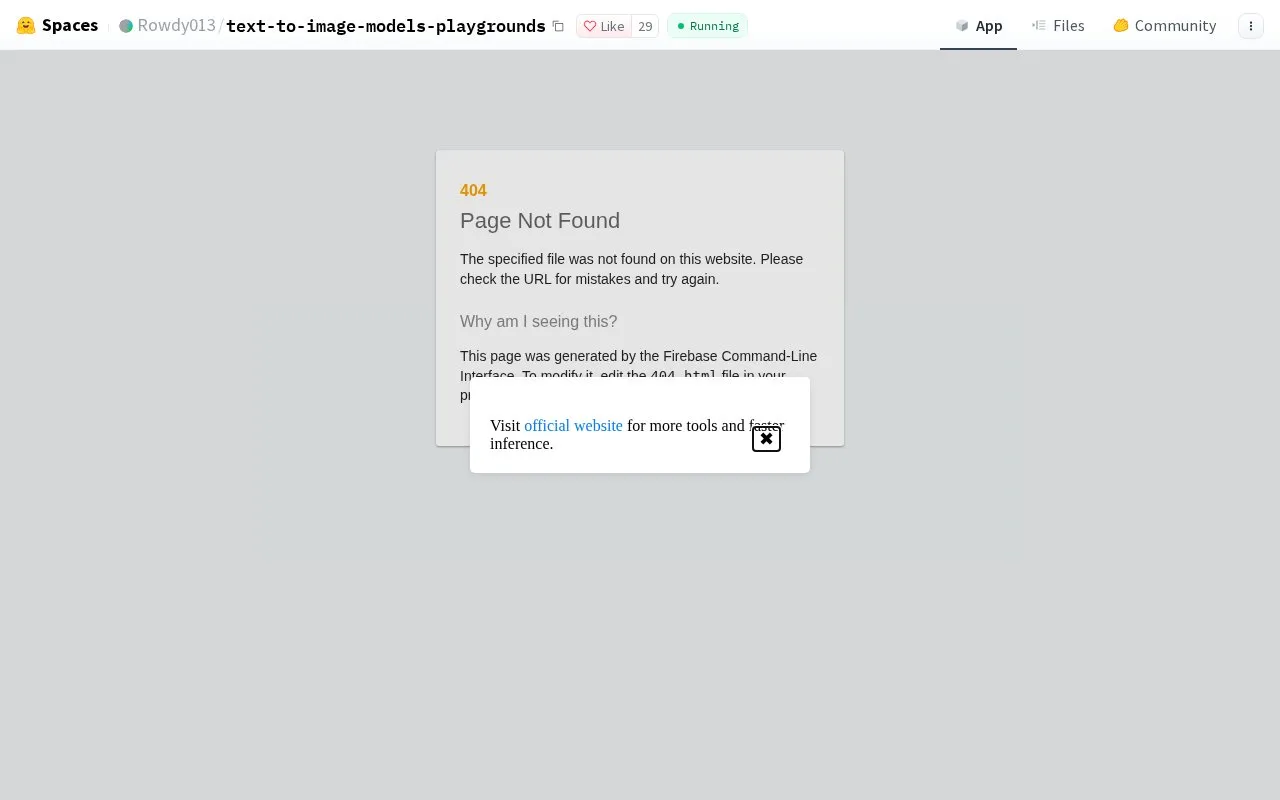The image size is (1280, 800).
Task: Click the Rowdy013 avatar icon
Action: click(126, 26)
